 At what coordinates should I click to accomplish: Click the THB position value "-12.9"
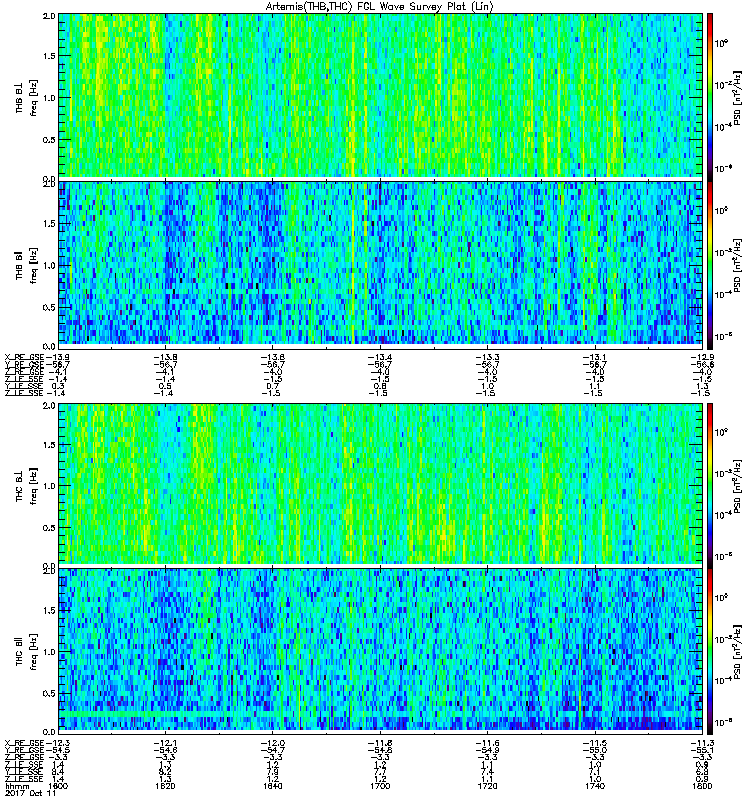click(x=702, y=357)
